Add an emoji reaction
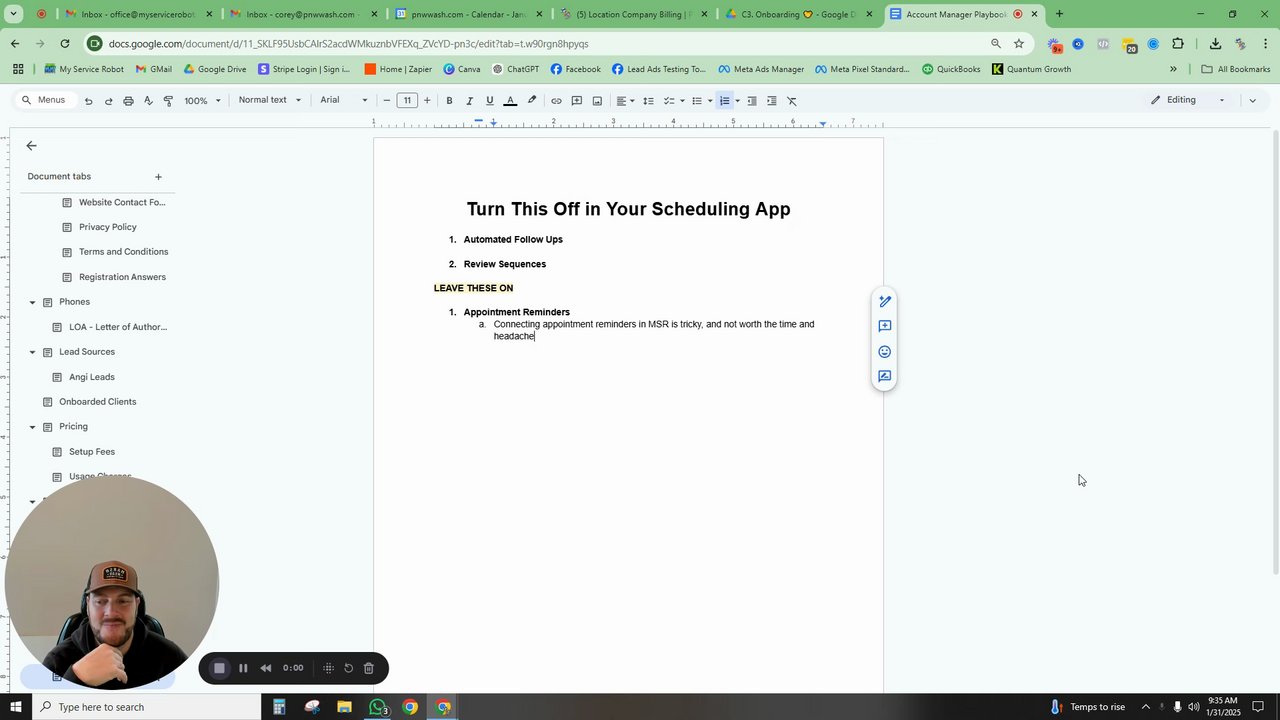1280x720 pixels. tap(884, 352)
